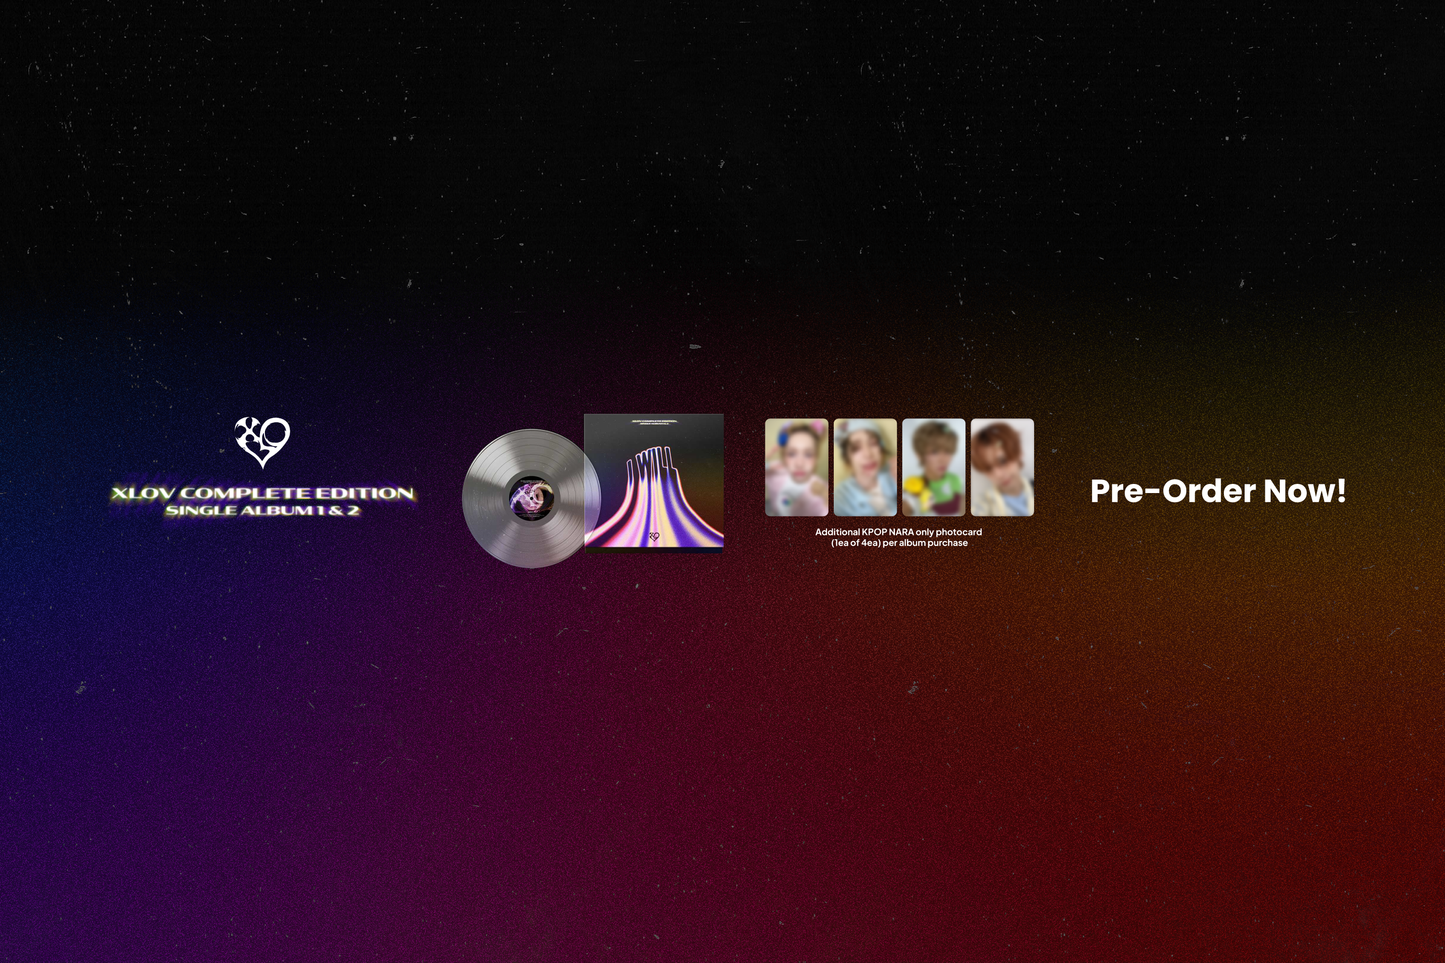The width and height of the screenshot is (1445, 963).
Task: Open the clear vinyl record image
Action: (x=531, y=498)
